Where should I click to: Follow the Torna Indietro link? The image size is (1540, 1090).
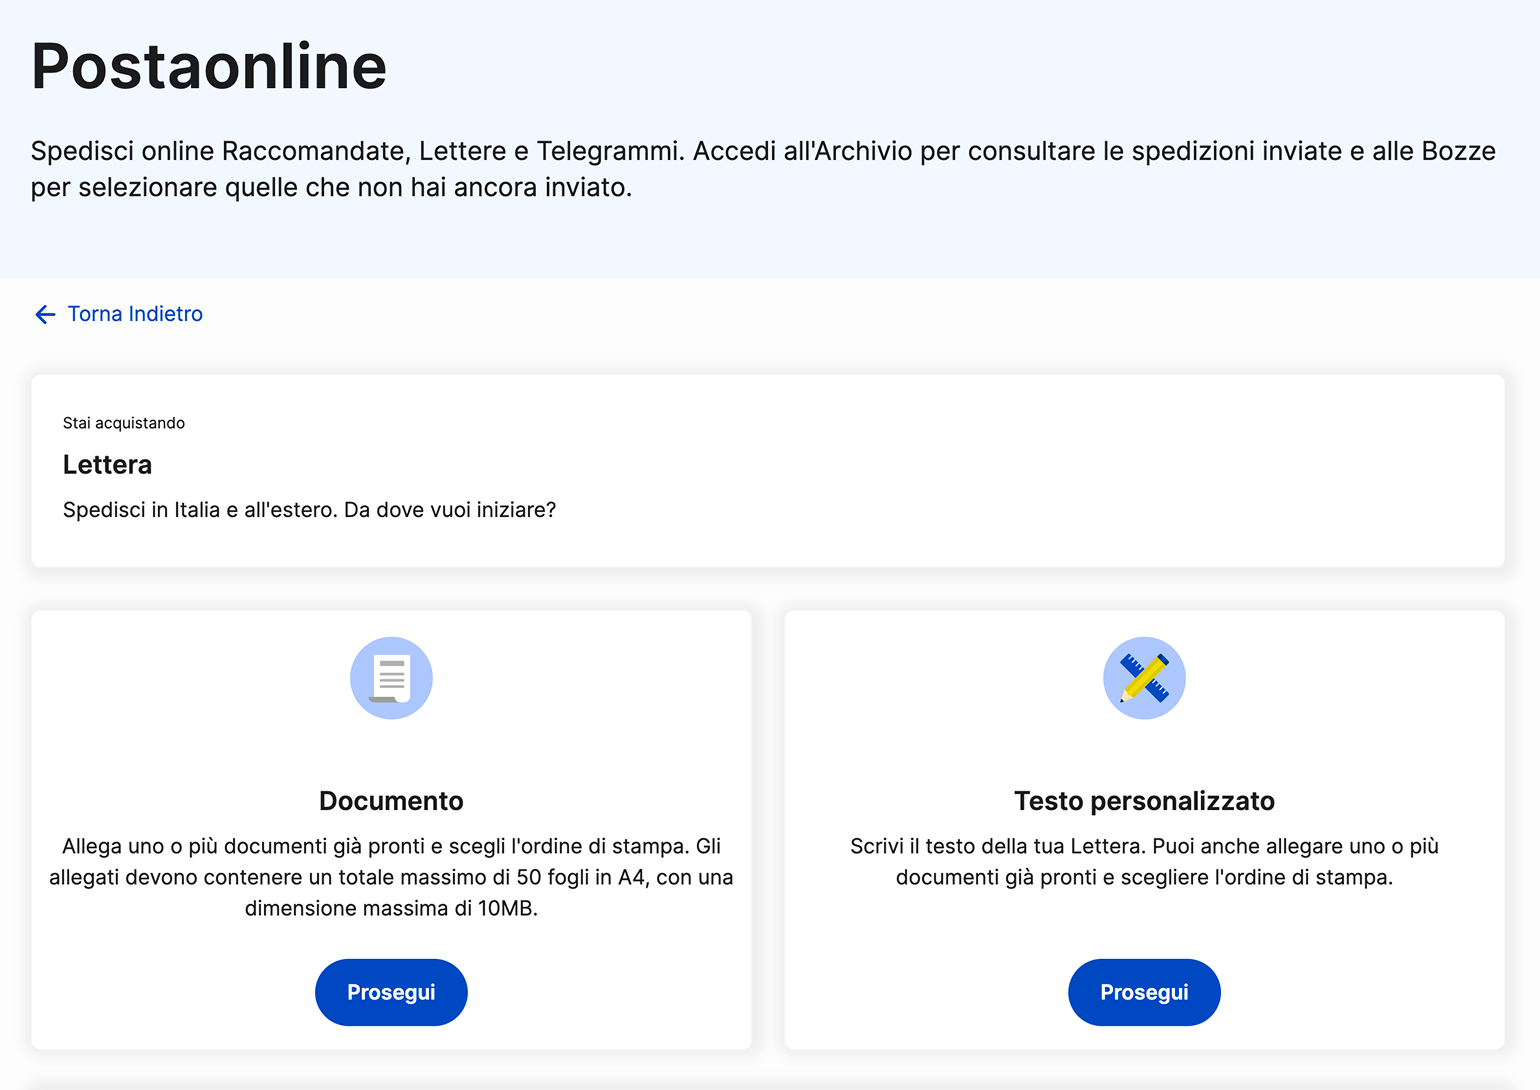(135, 314)
